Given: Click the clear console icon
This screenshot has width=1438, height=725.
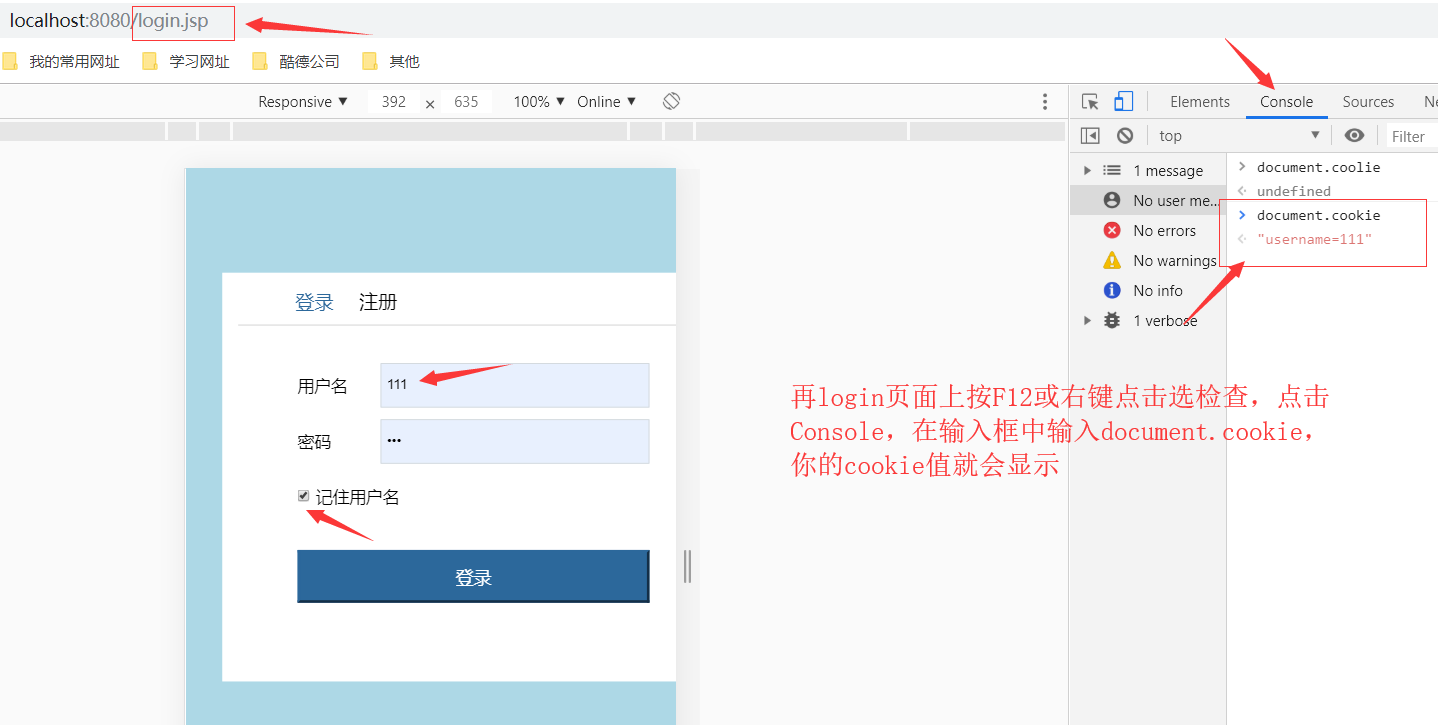Looking at the screenshot, I should coord(1123,135).
